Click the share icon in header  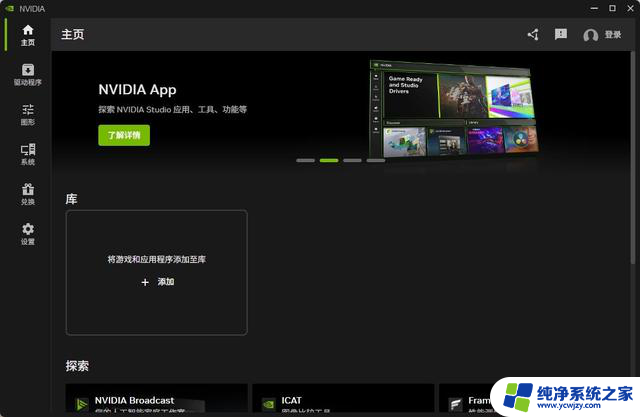click(x=533, y=35)
